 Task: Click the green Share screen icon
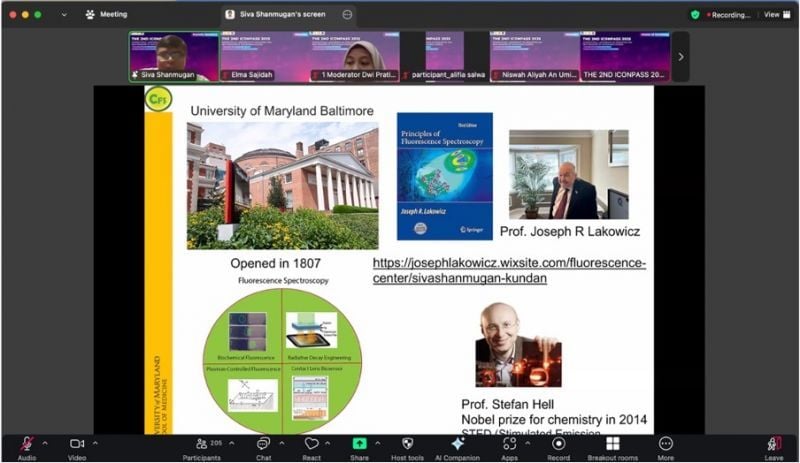coord(359,444)
